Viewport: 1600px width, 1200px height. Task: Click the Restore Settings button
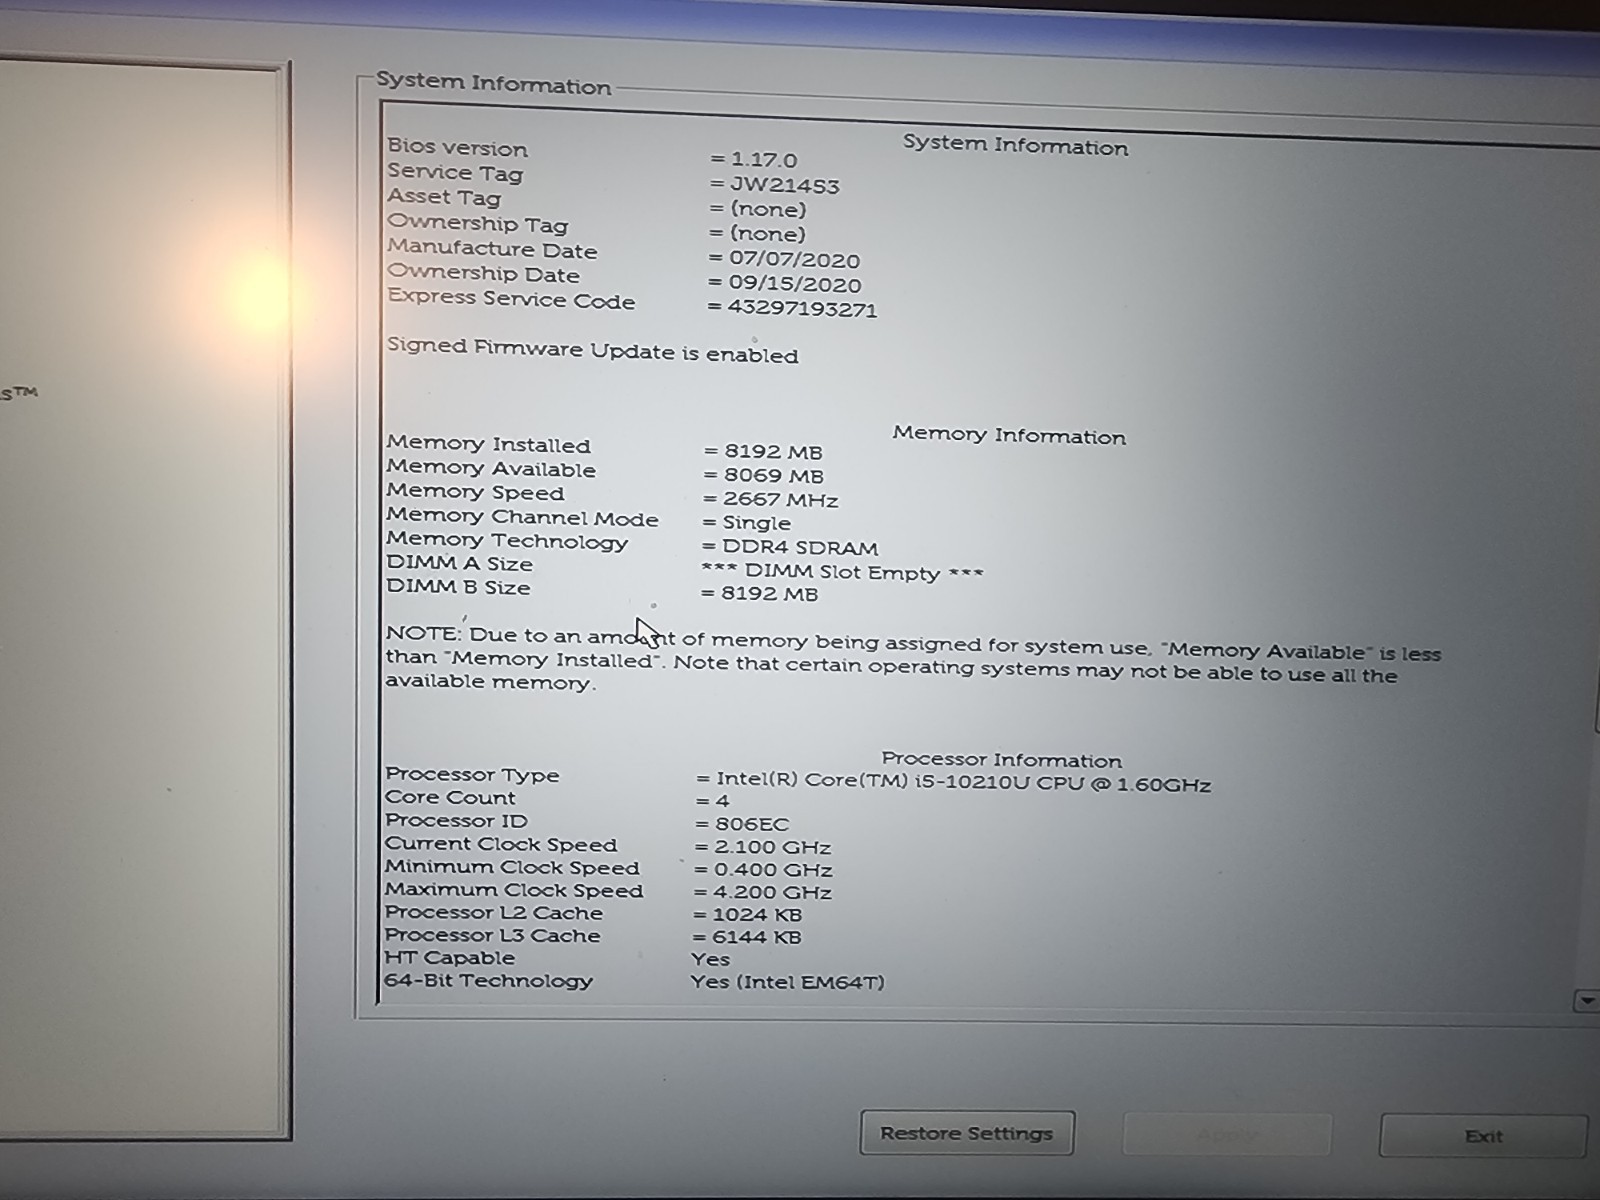[x=967, y=1133]
